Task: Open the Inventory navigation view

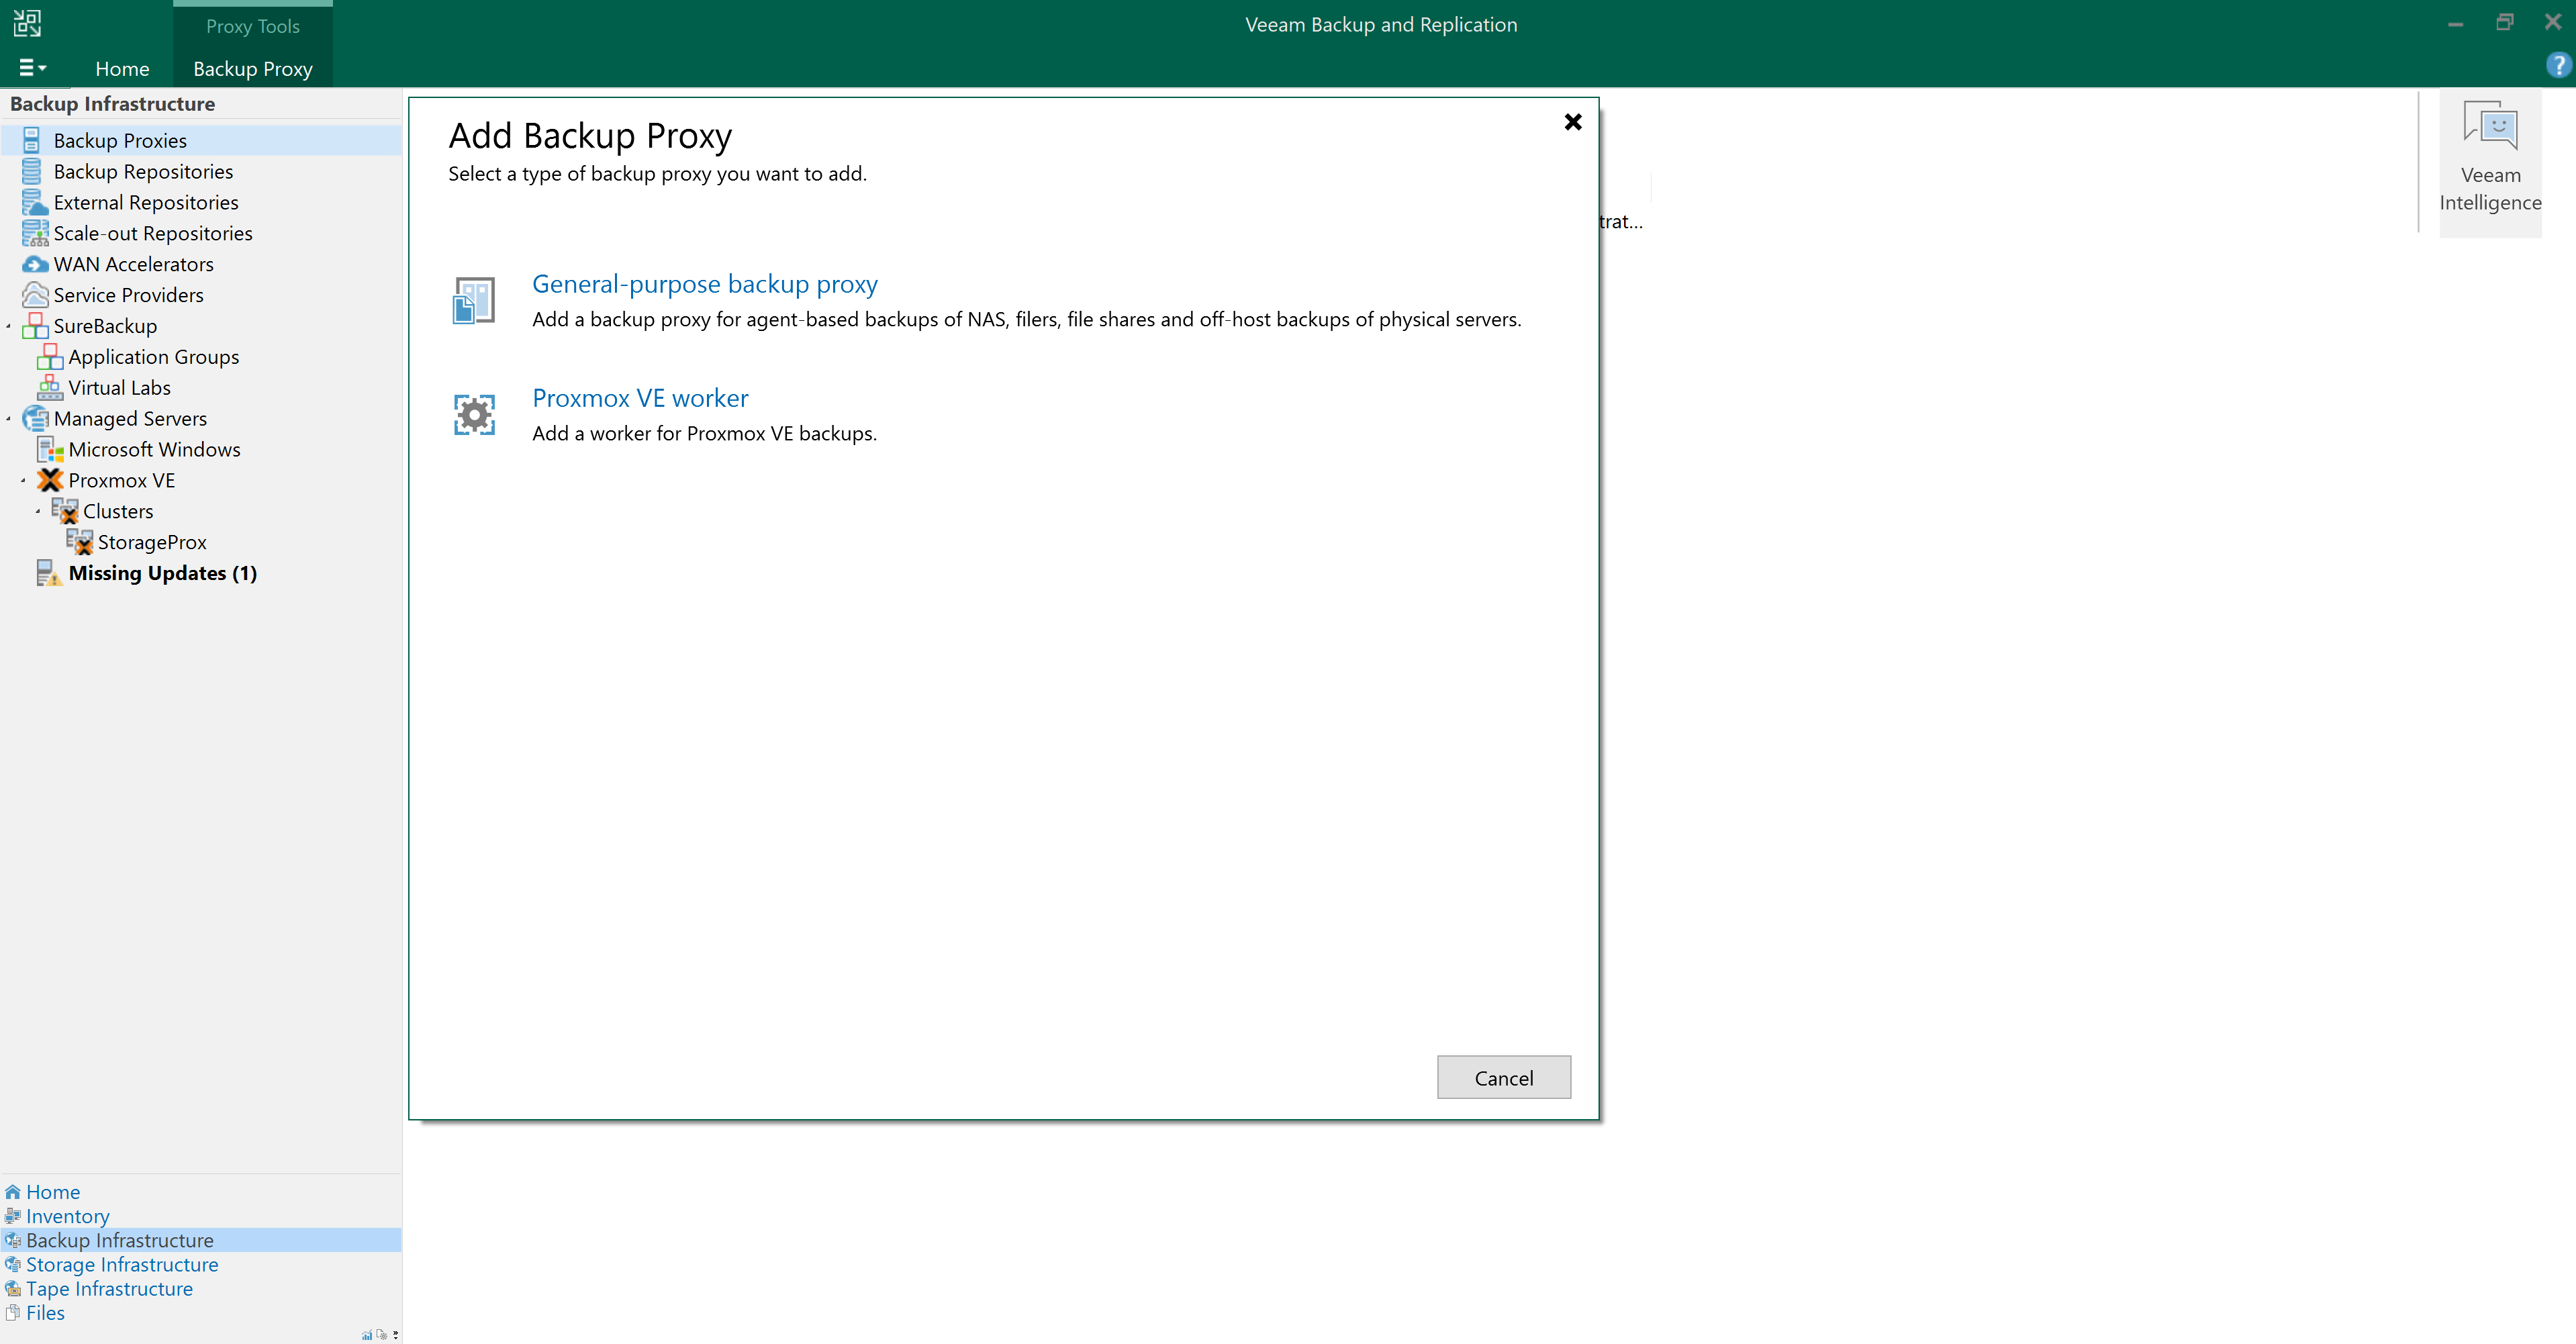Action: click(67, 1216)
